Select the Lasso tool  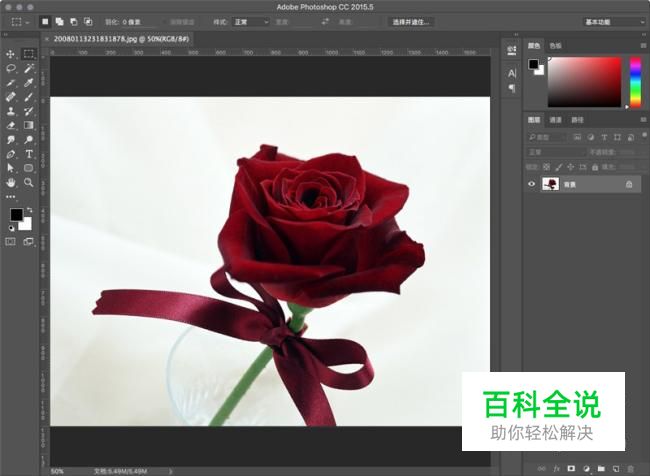tap(11, 68)
